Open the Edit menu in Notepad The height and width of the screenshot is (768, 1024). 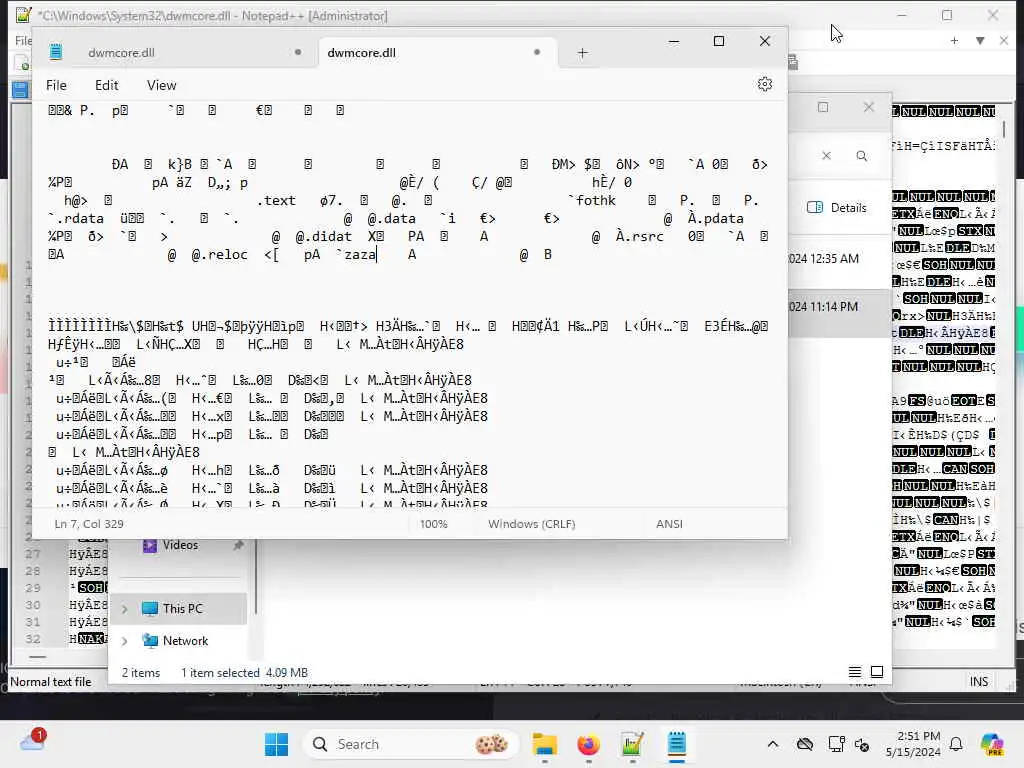tap(106, 85)
